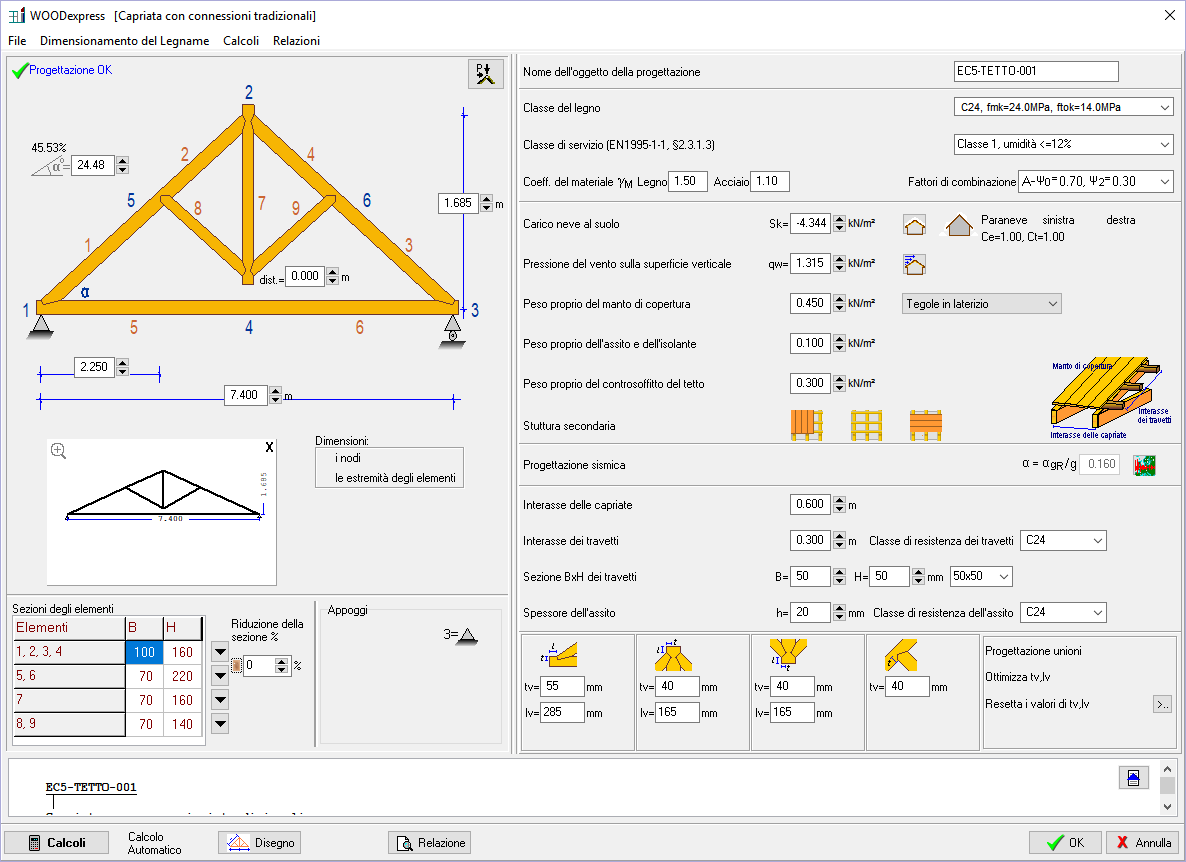Screen dimensions: 1186x862
Task: Change support type icon next to 3= in Appoggi
Action: [467, 635]
